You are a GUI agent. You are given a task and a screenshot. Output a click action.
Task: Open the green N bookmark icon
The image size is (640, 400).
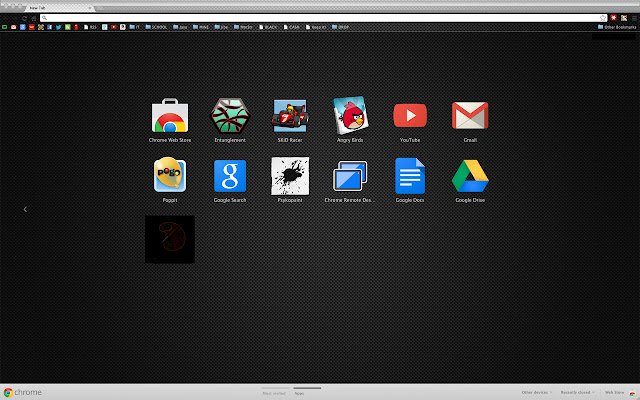[67, 27]
